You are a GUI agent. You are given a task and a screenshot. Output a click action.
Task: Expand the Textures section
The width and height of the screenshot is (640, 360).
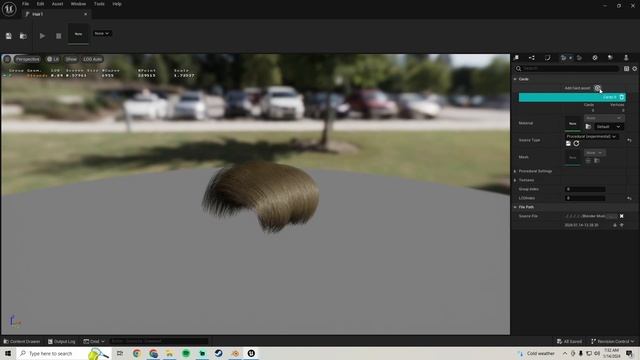pyautogui.click(x=515, y=180)
